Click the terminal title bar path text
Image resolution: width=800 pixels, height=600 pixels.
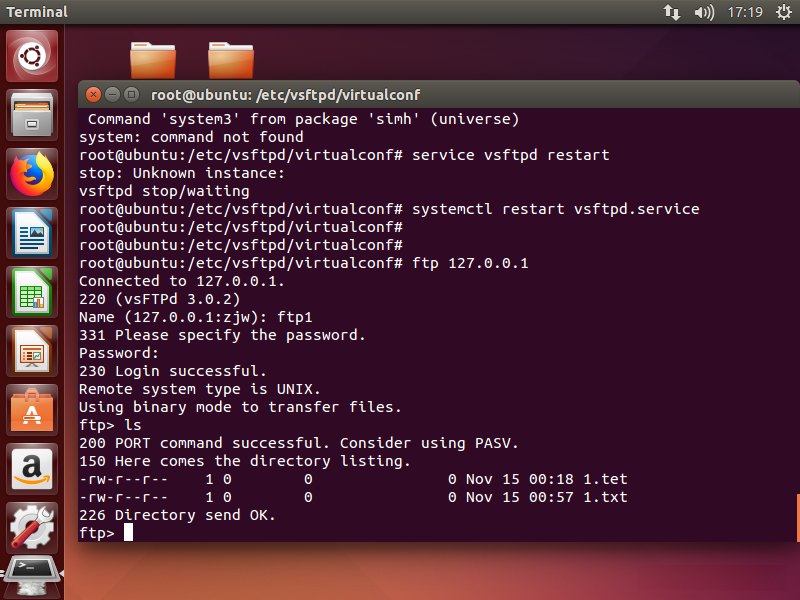pos(285,95)
